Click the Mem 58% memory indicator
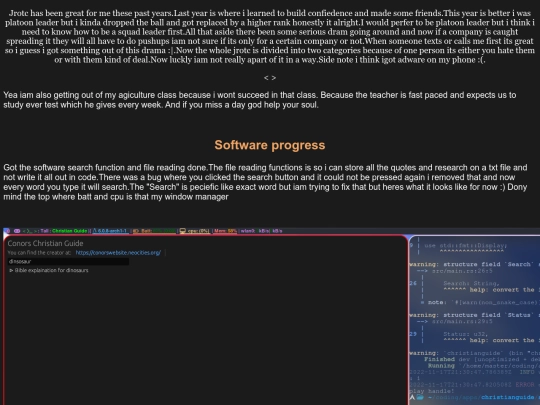 [x=225, y=231]
